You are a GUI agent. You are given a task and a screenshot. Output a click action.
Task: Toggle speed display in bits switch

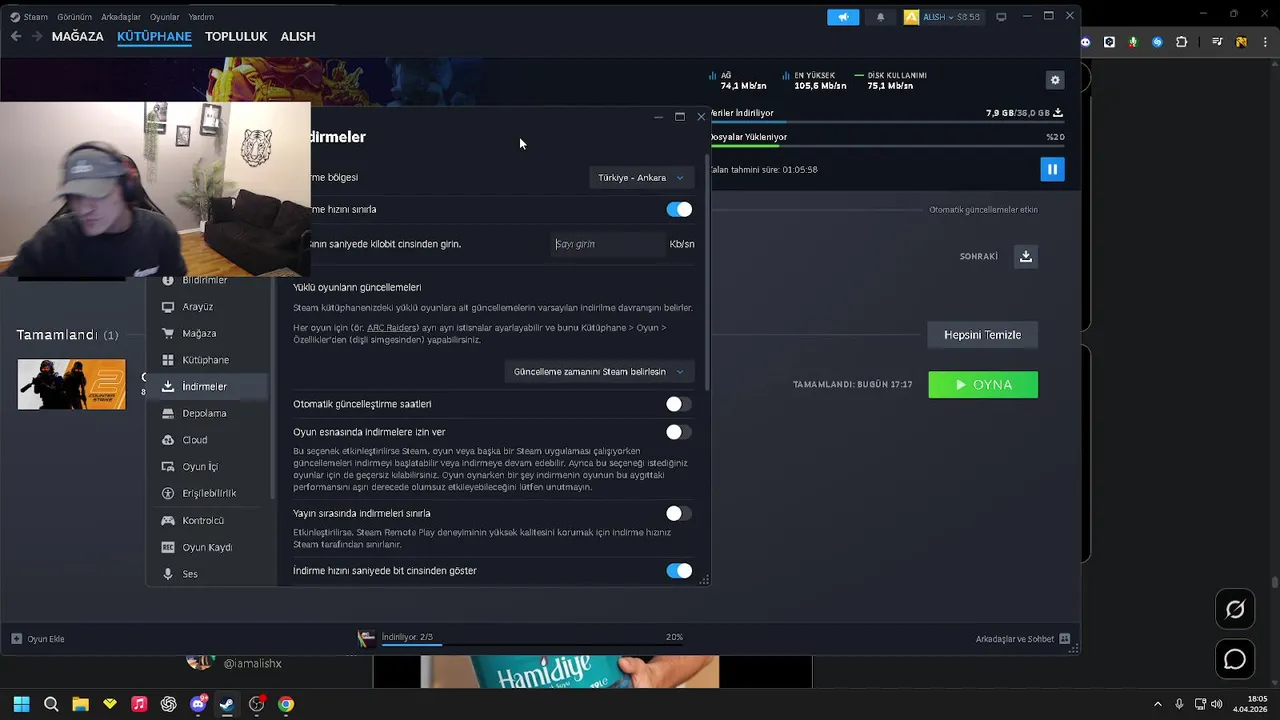pyautogui.click(x=679, y=571)
